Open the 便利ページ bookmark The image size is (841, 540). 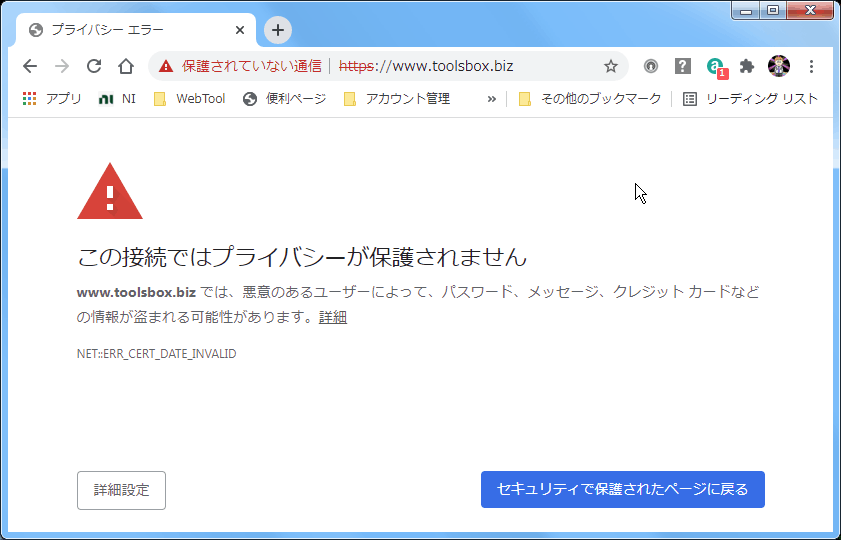284,99
